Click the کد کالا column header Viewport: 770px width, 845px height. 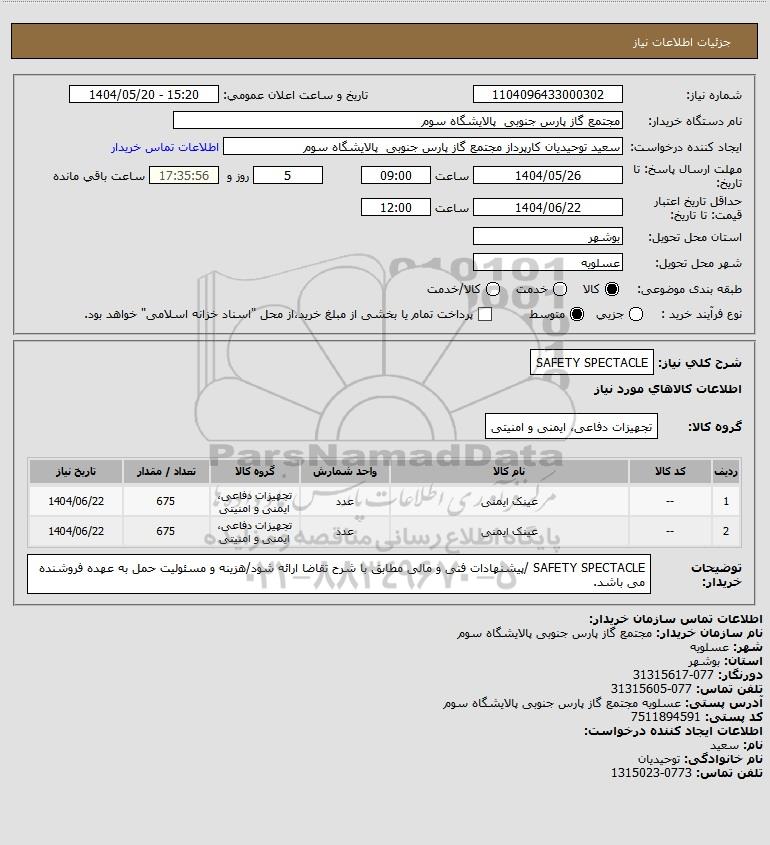670,472
